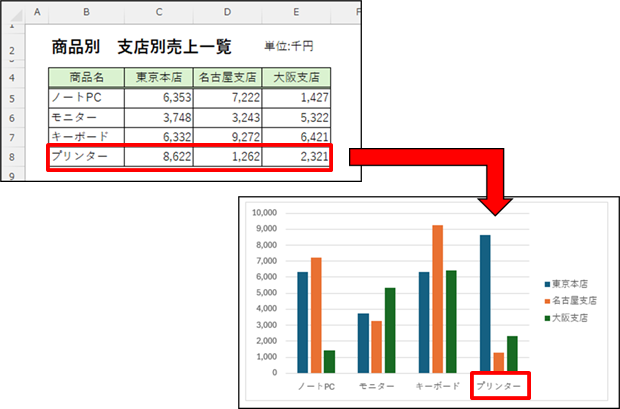Viewport: 620px width, 409px height.
Task: Select the 商品名 header cell
Action: pyautogui.click(x=86, y=78)
